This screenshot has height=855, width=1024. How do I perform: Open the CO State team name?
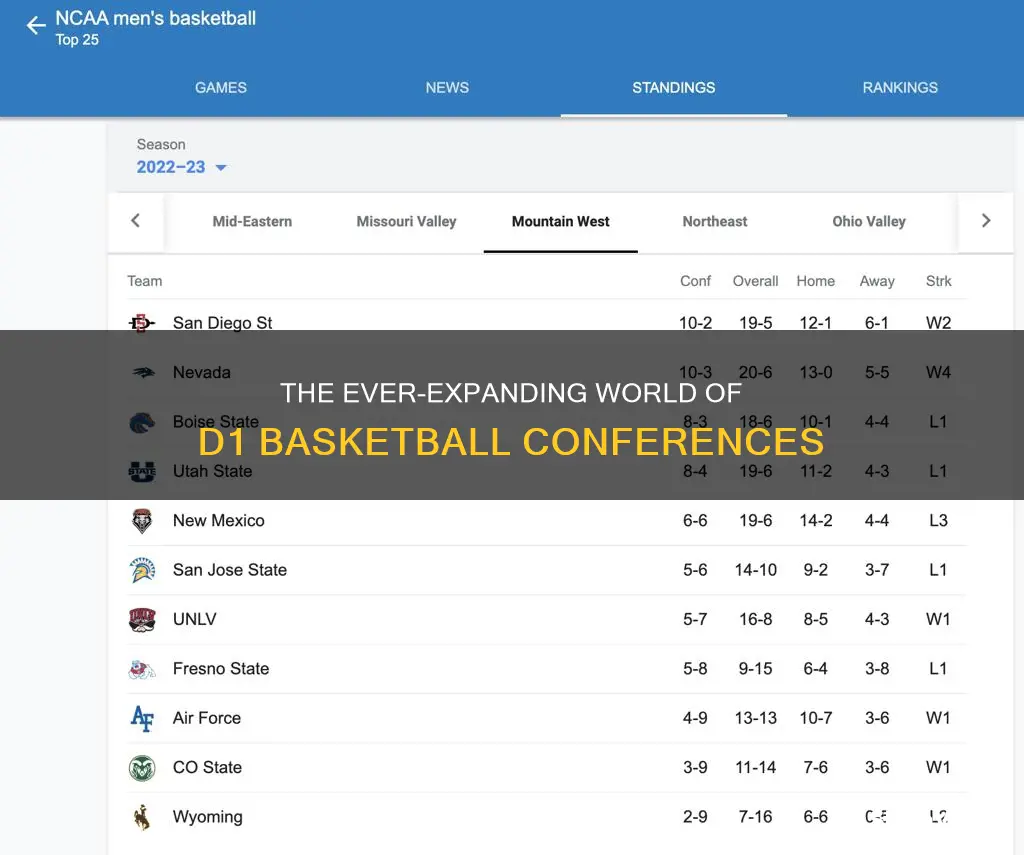pyautogui.click(x=207, y=767)
